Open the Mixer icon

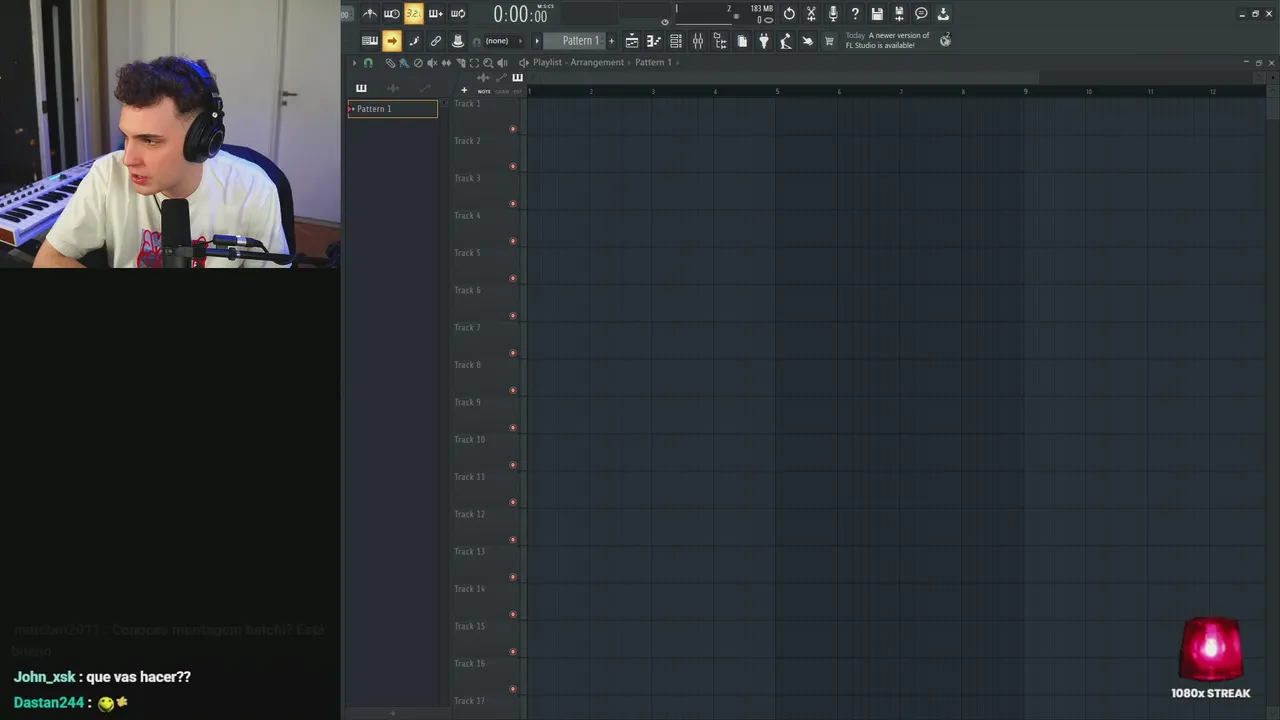tap(698, 41)
